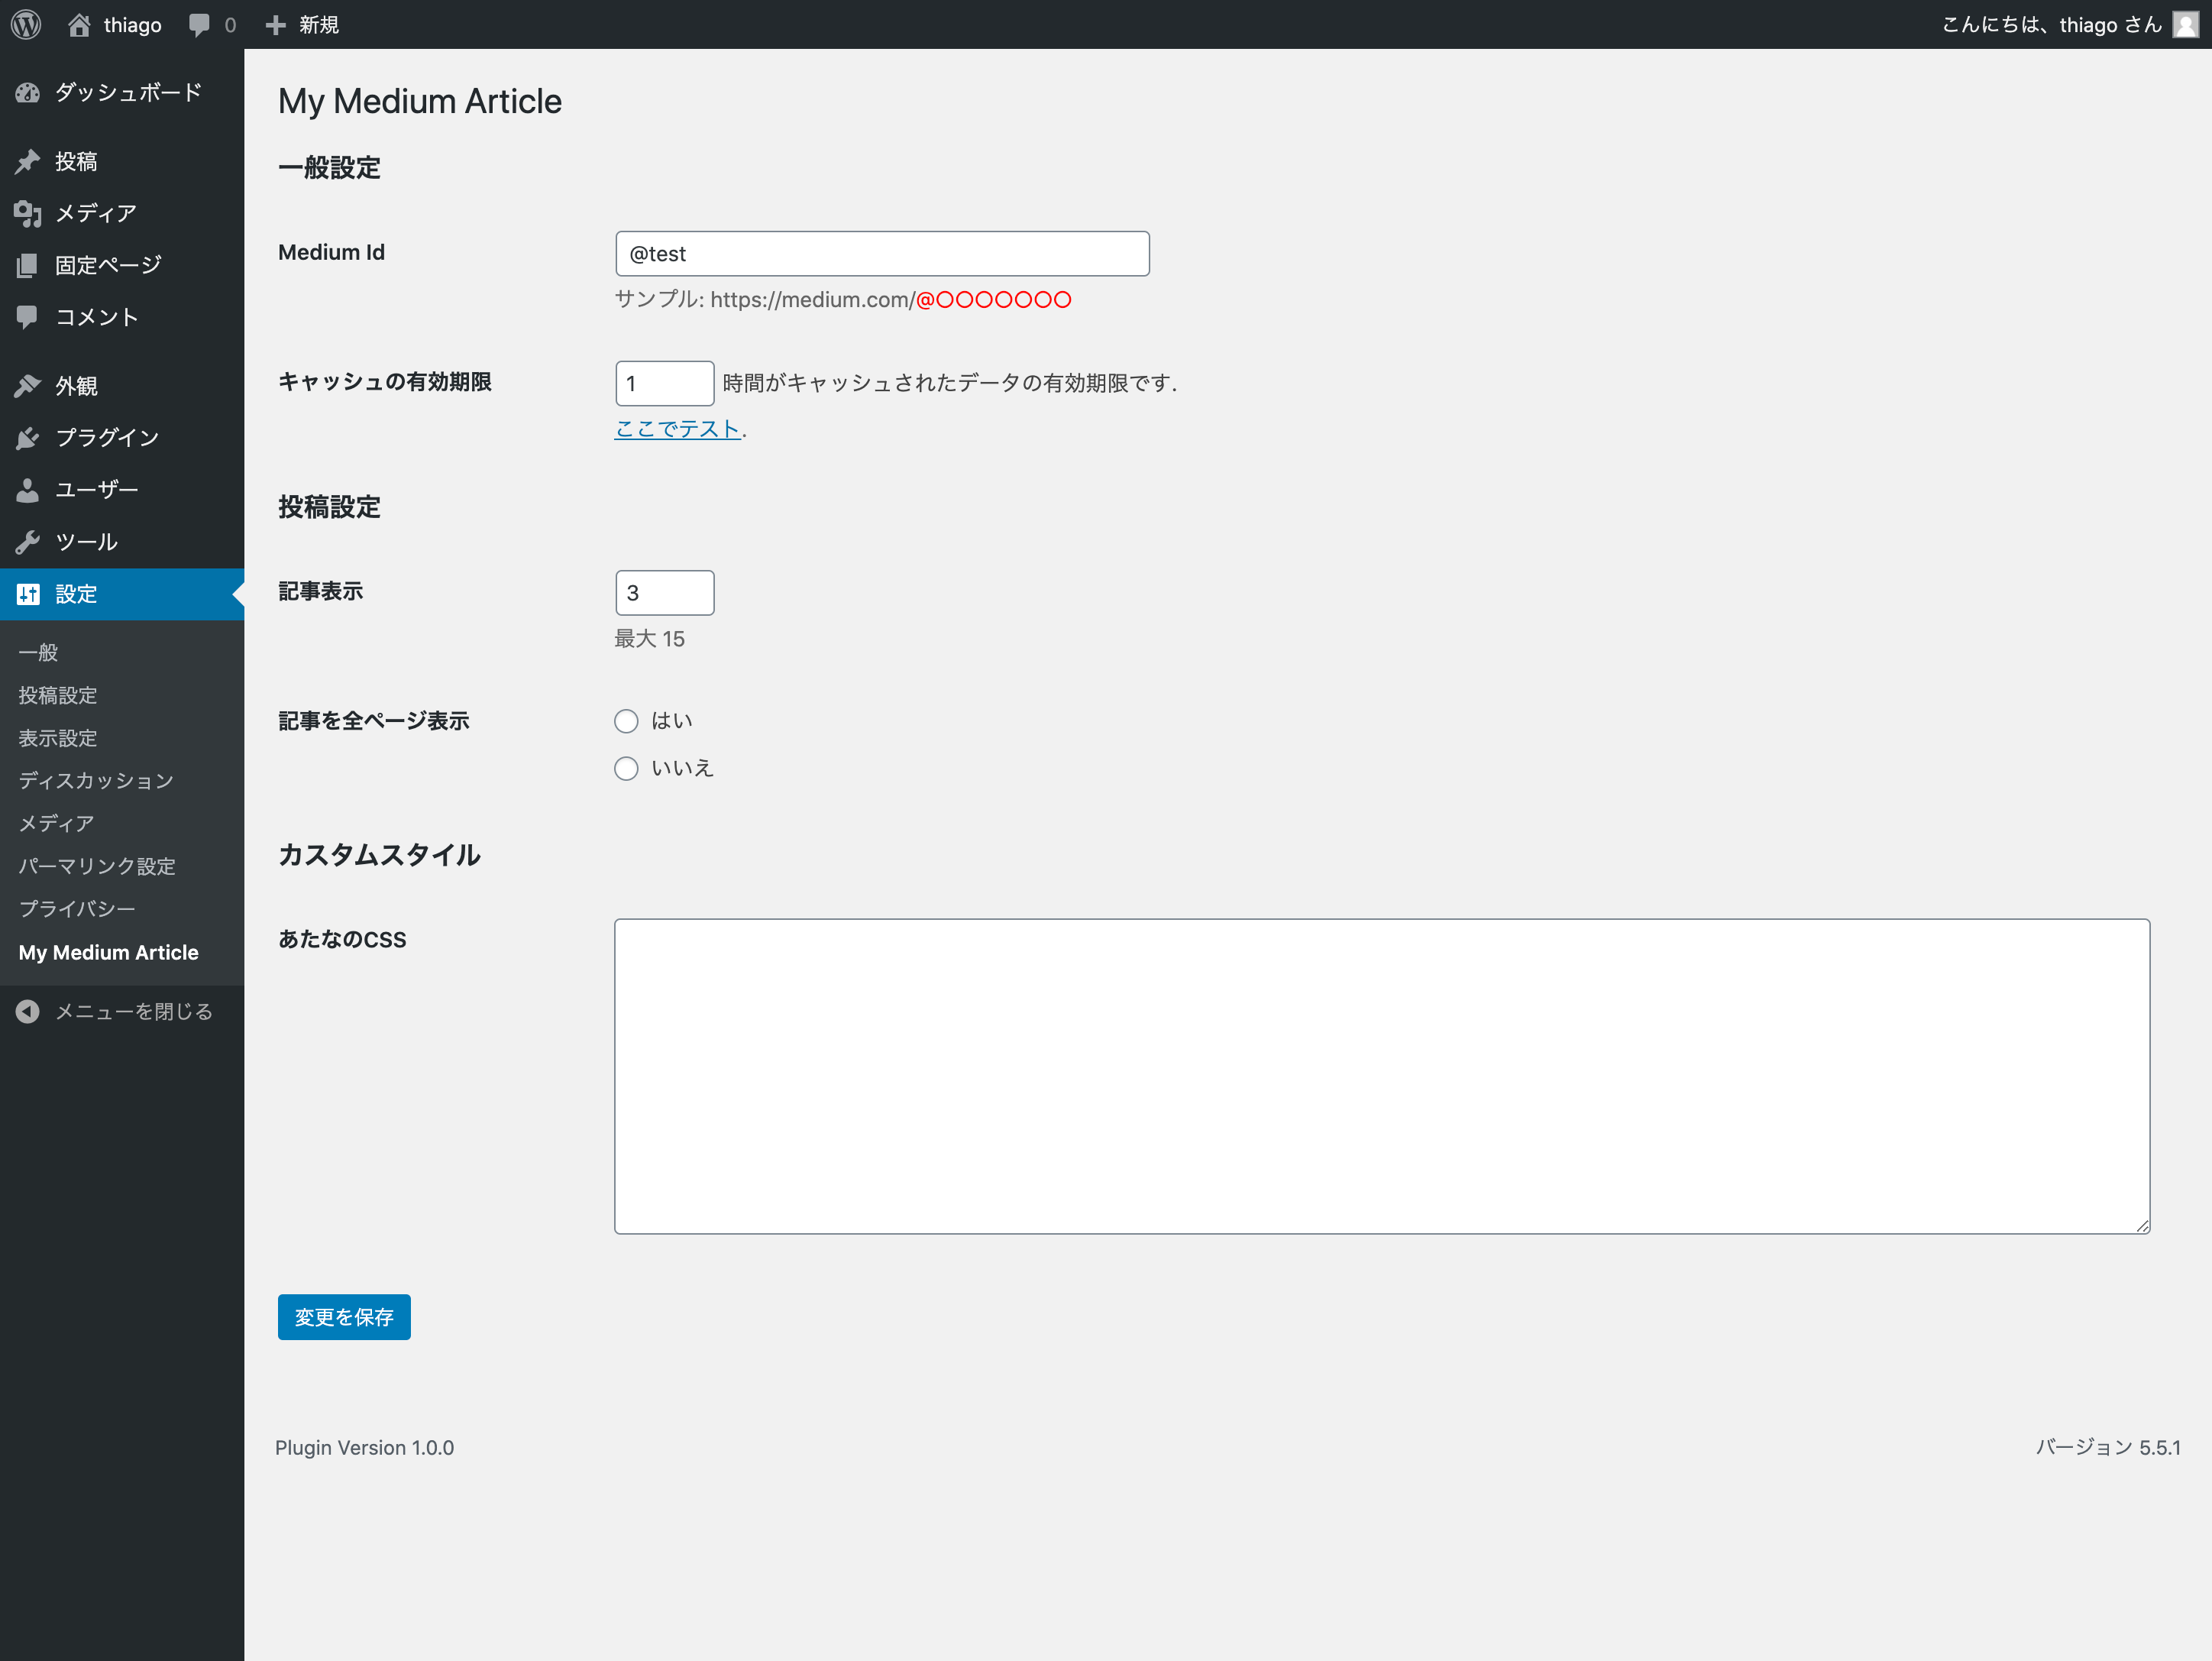Click 変更を保存 save changes button
This screenshot has width=2212, height=1661.
(344, 1316)
